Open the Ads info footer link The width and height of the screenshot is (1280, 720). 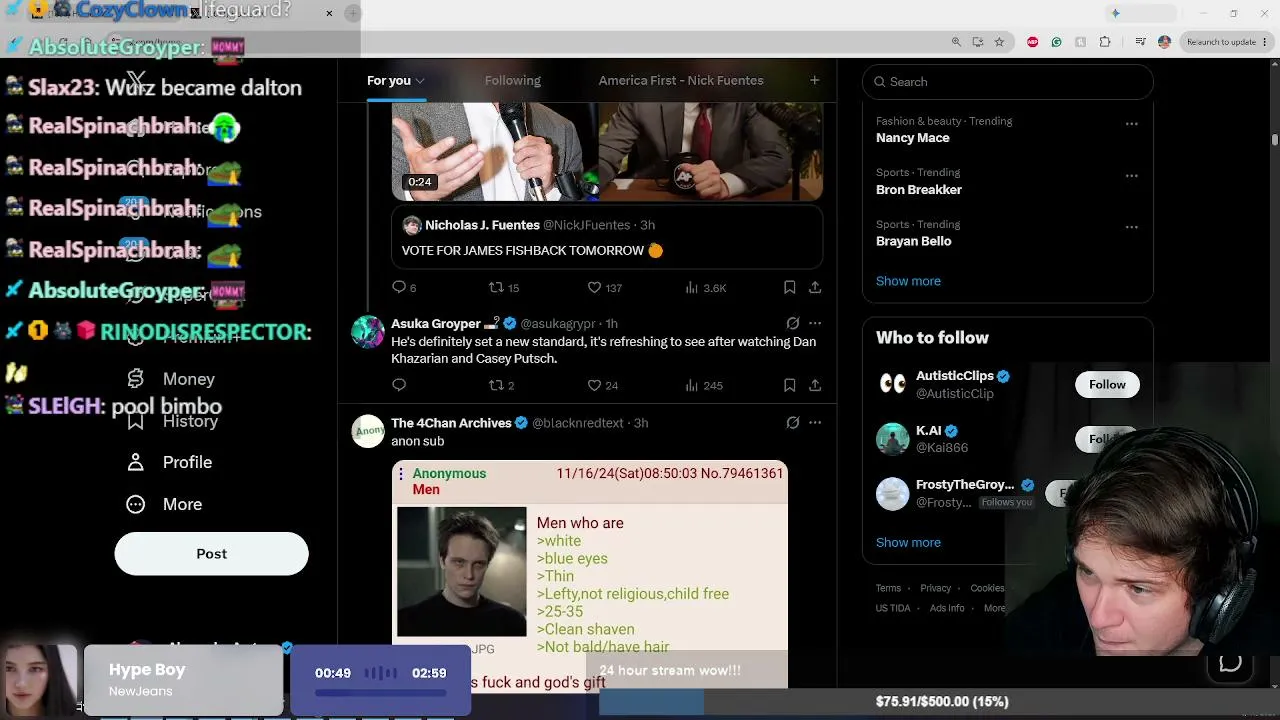pyautogui.click(x=947, y=608)
